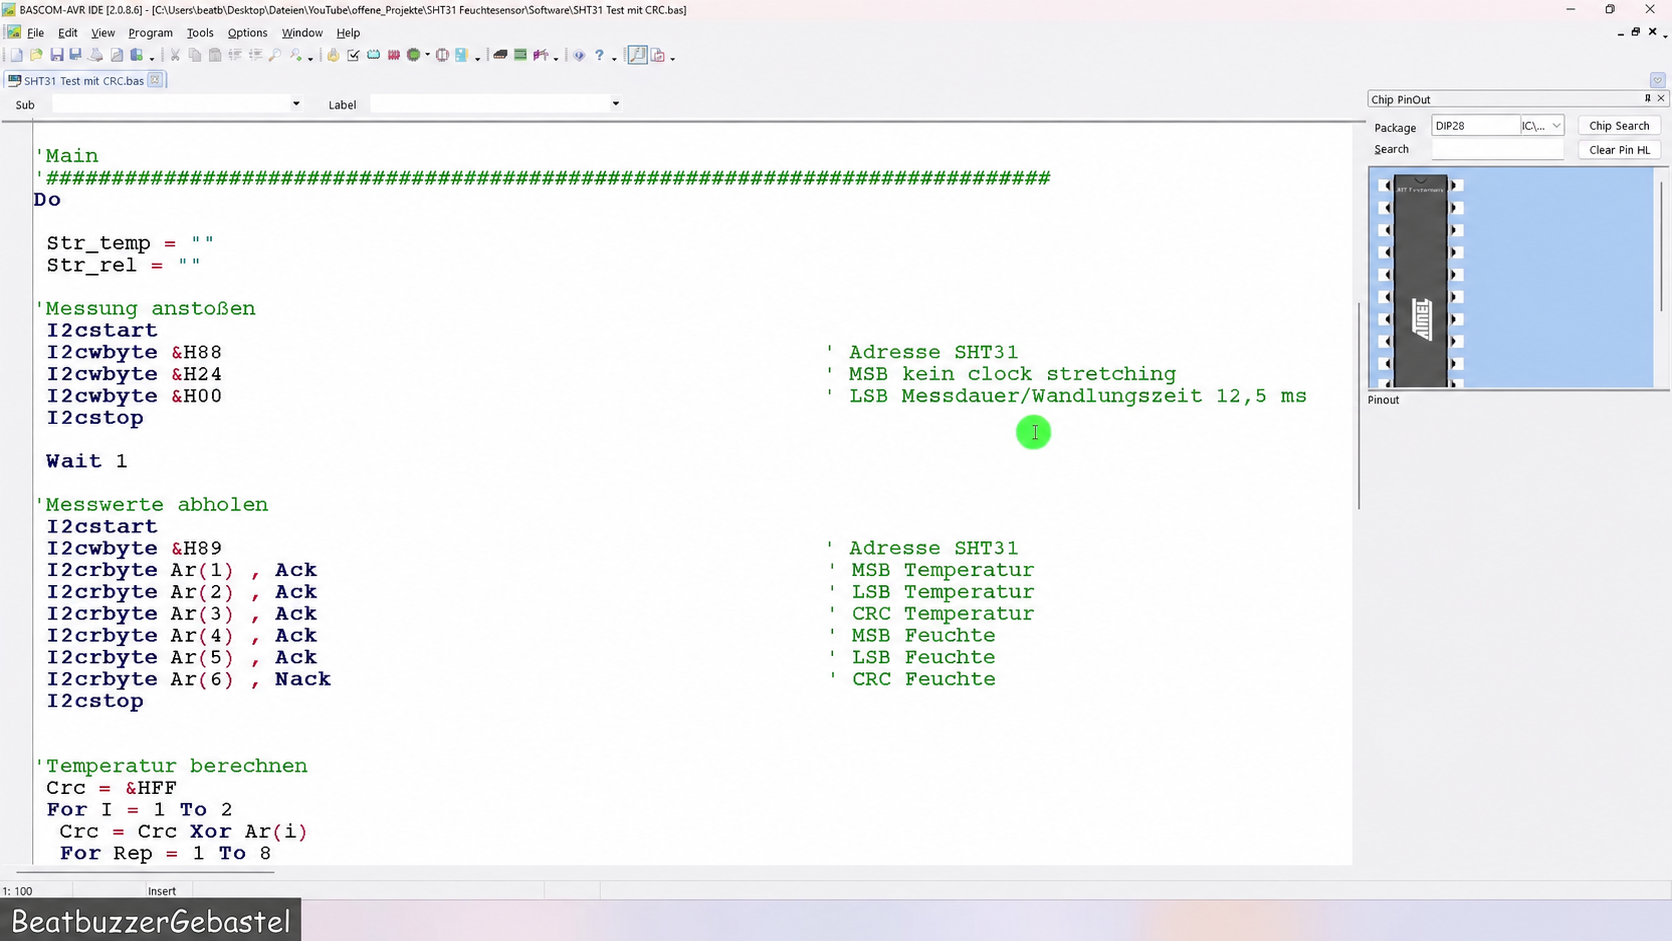Click the Clear Pin HL button

(1619, 150)
